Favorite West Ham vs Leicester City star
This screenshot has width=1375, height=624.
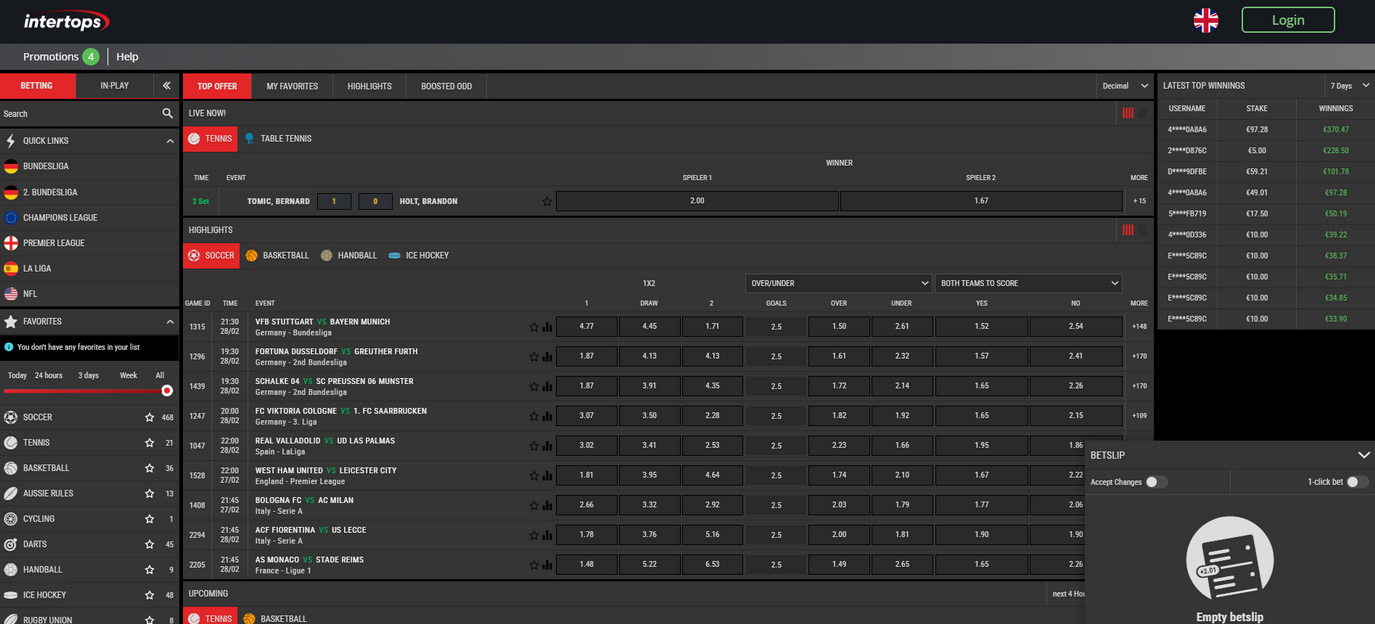[534, 476]
